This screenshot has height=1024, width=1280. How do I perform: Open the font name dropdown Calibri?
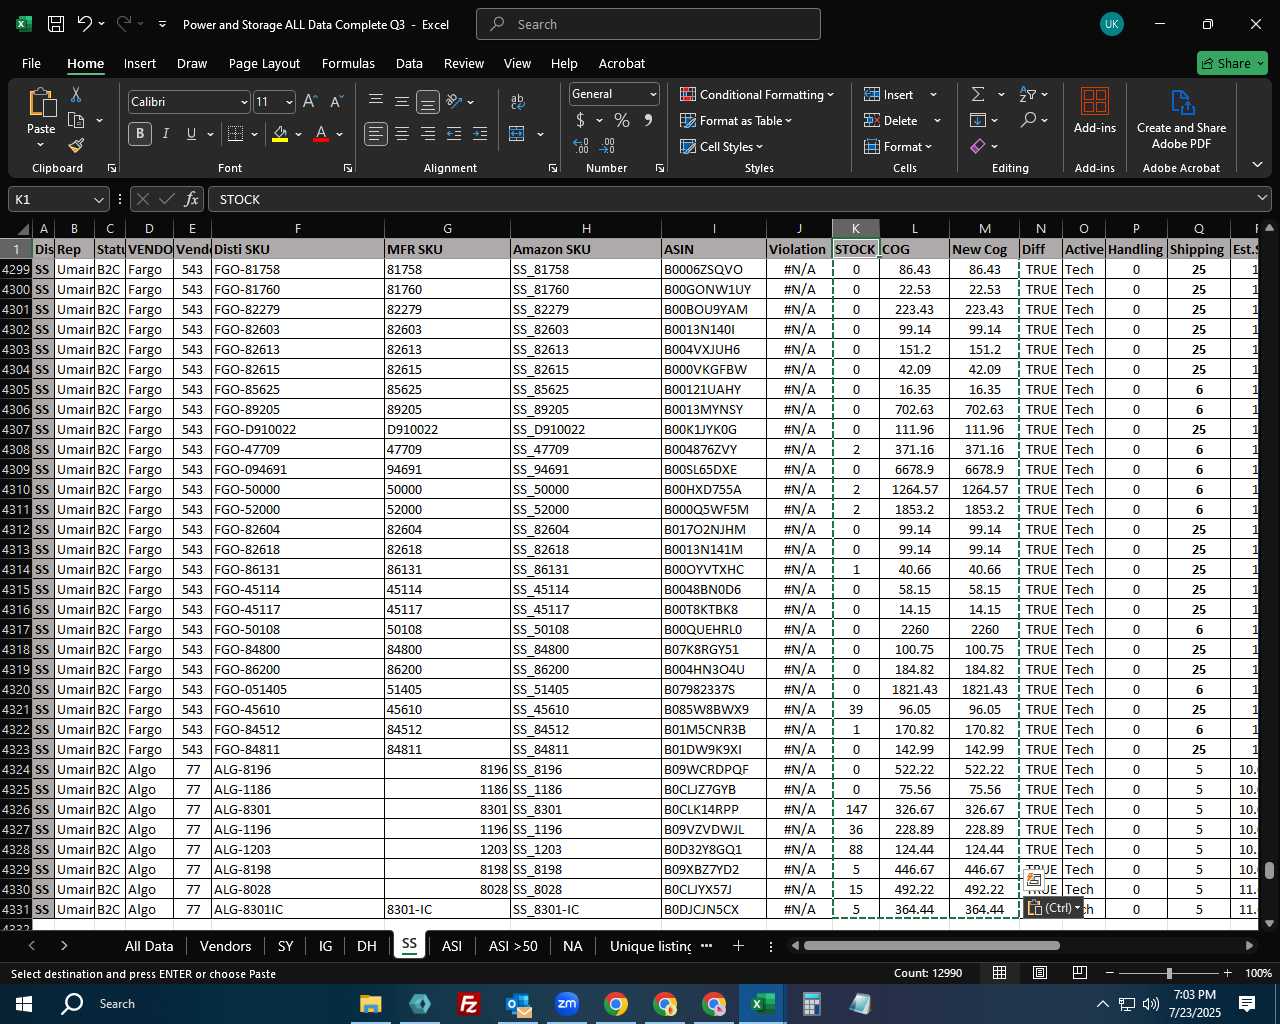click(x=243, y=102)
